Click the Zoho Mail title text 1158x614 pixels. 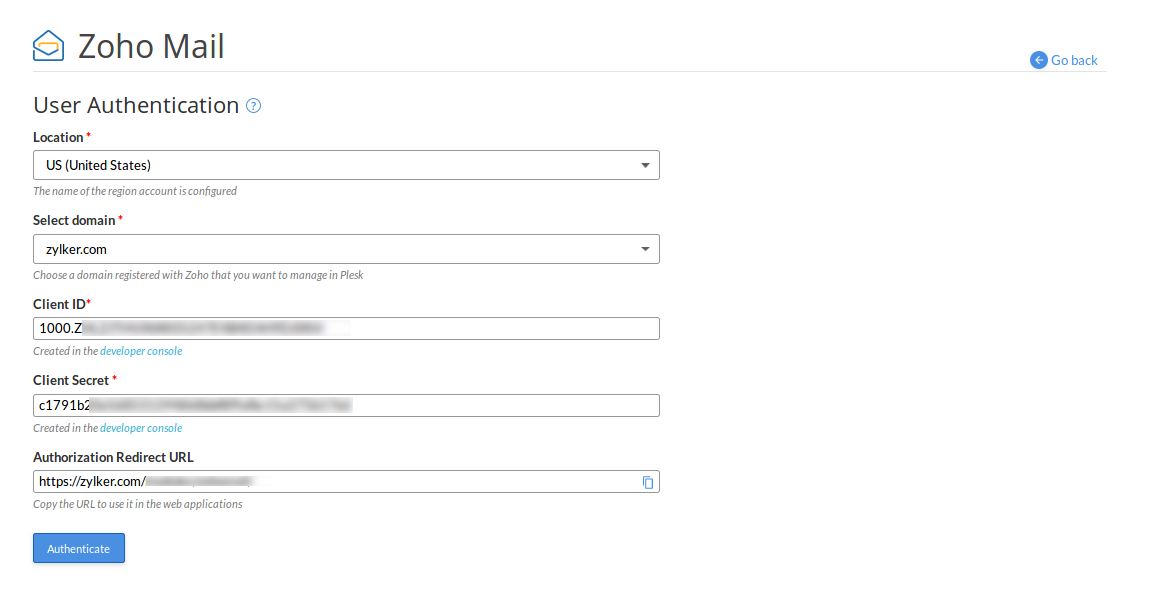[x=151, y=46]
